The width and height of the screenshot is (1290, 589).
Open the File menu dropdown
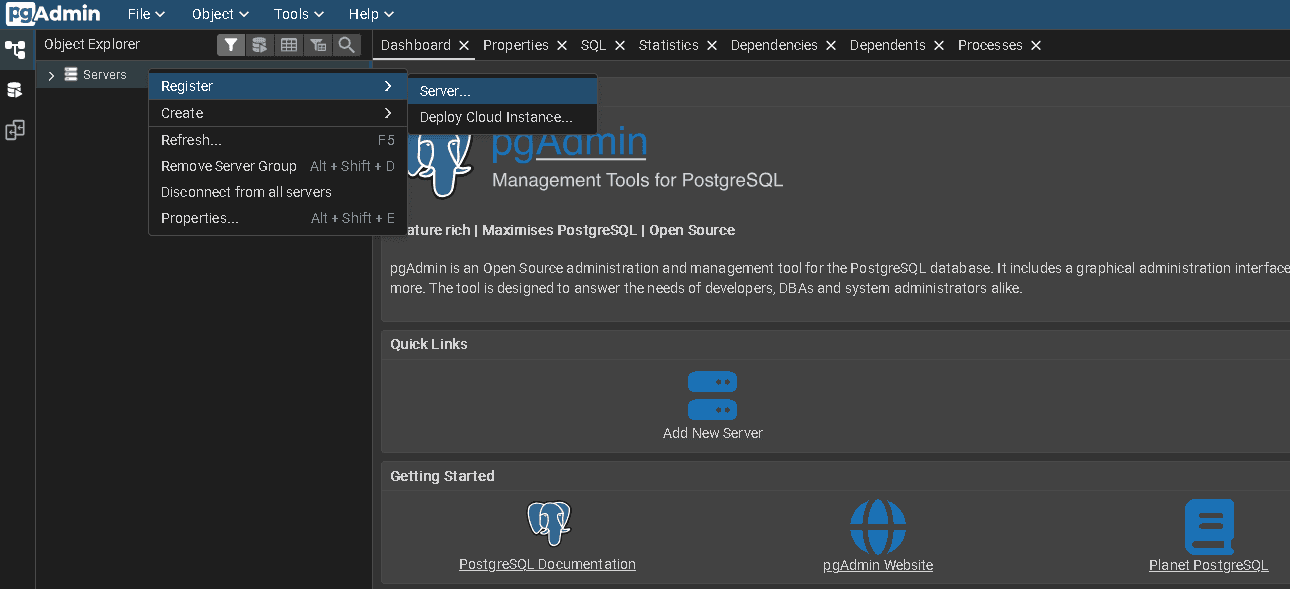click(146, 14)
